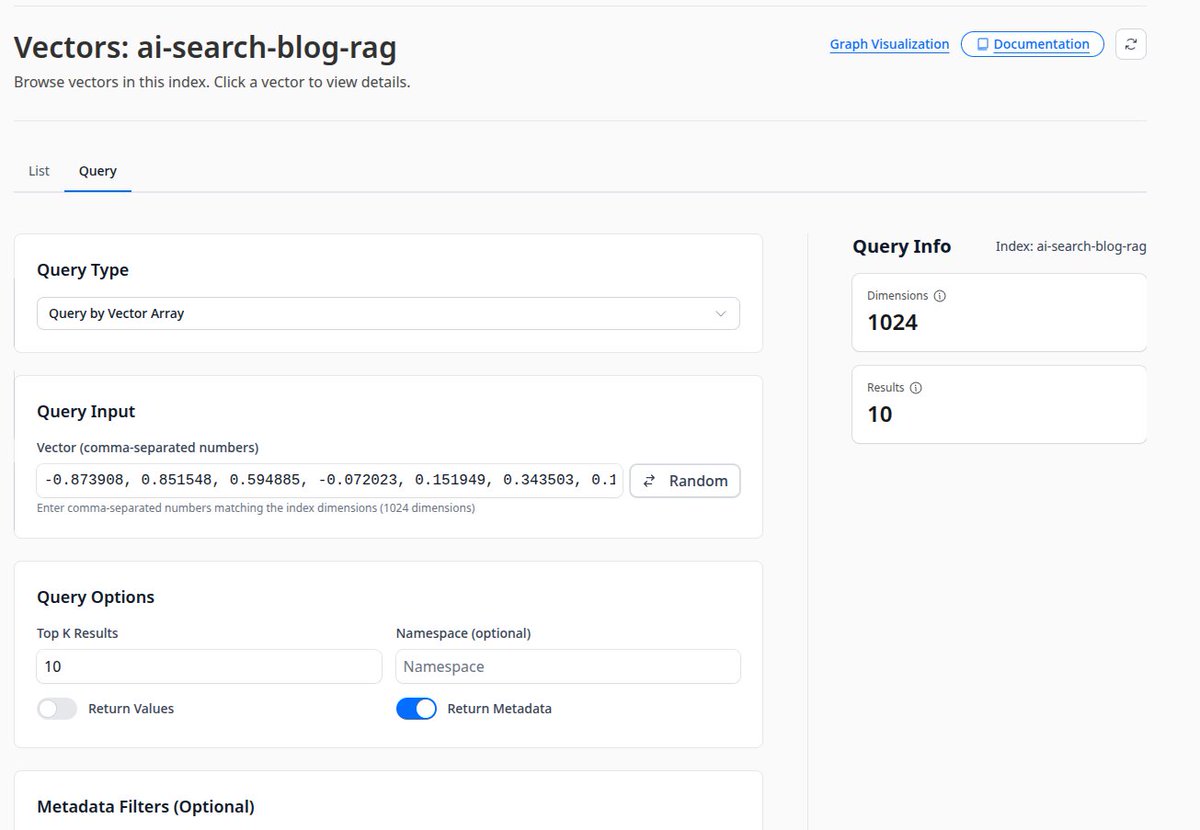Viewport: 1200px width, 830px height.
Task: Disable the Return Metadata toggle
Action: point(417,708)
